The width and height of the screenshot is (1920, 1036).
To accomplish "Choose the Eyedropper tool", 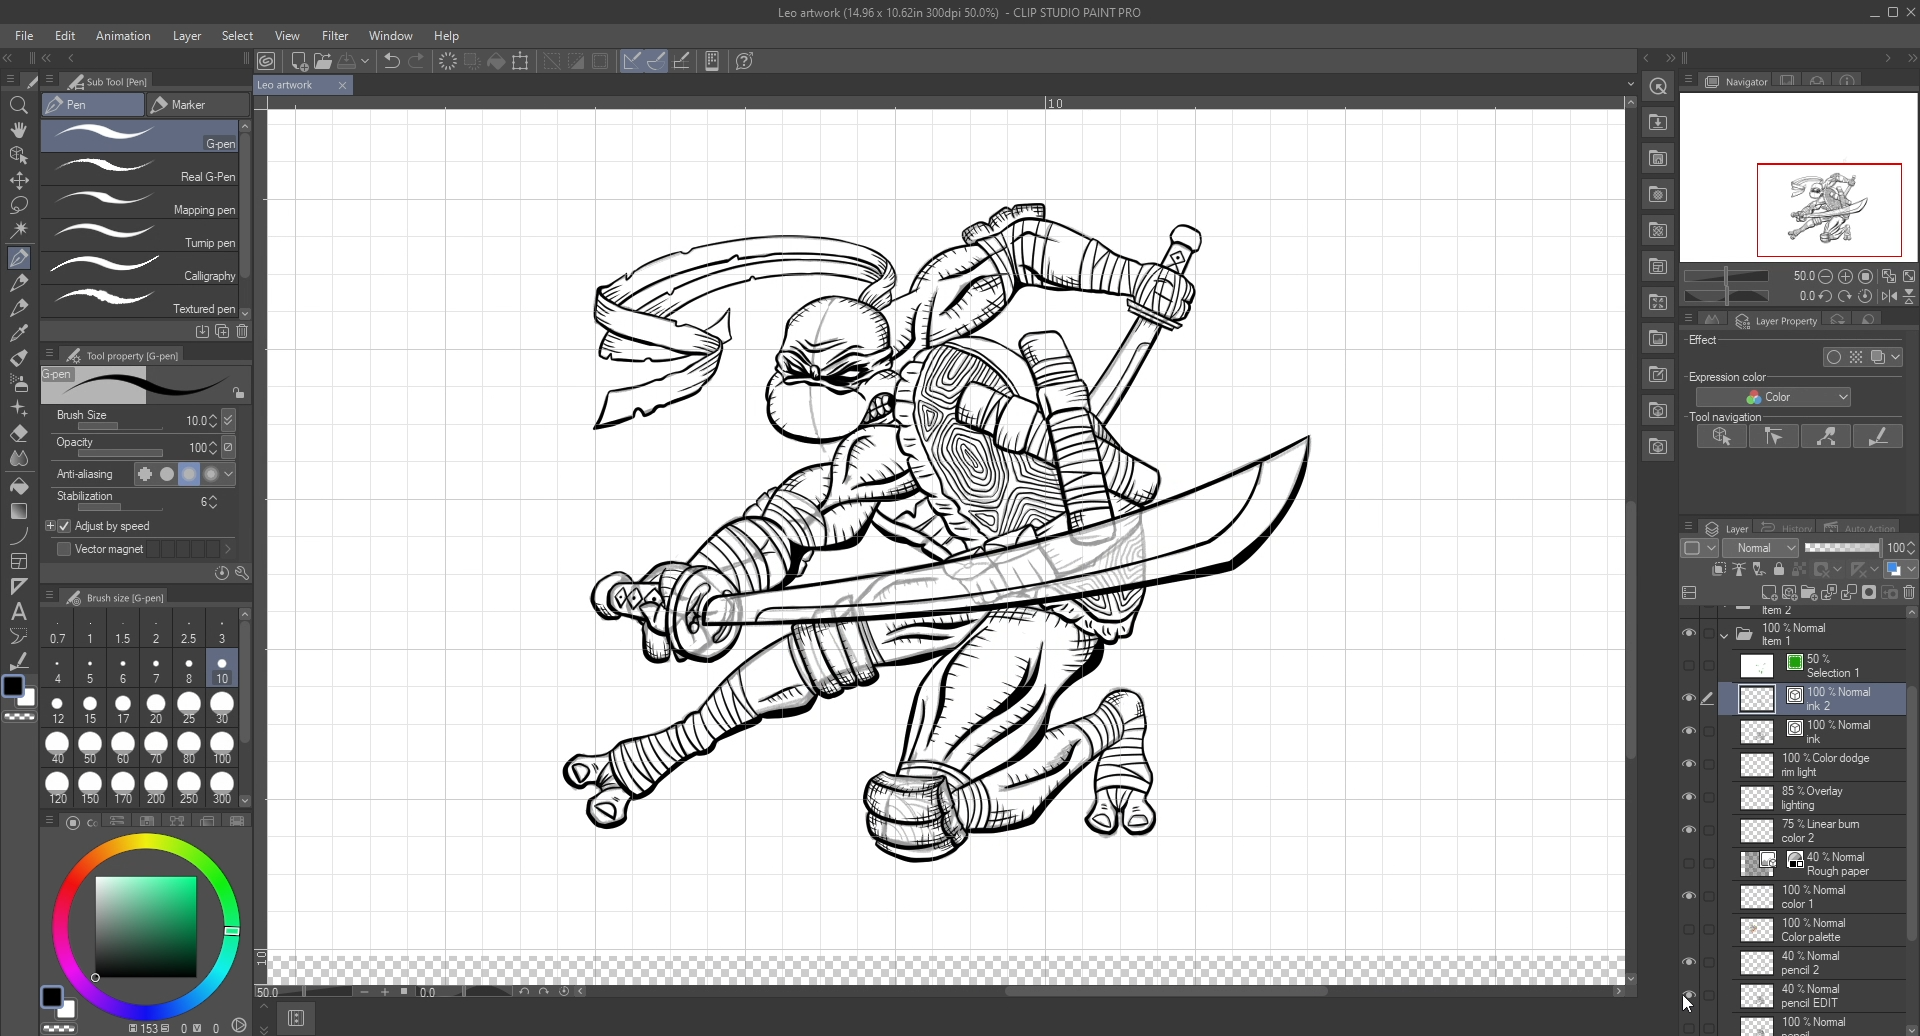I will [18, 333].
